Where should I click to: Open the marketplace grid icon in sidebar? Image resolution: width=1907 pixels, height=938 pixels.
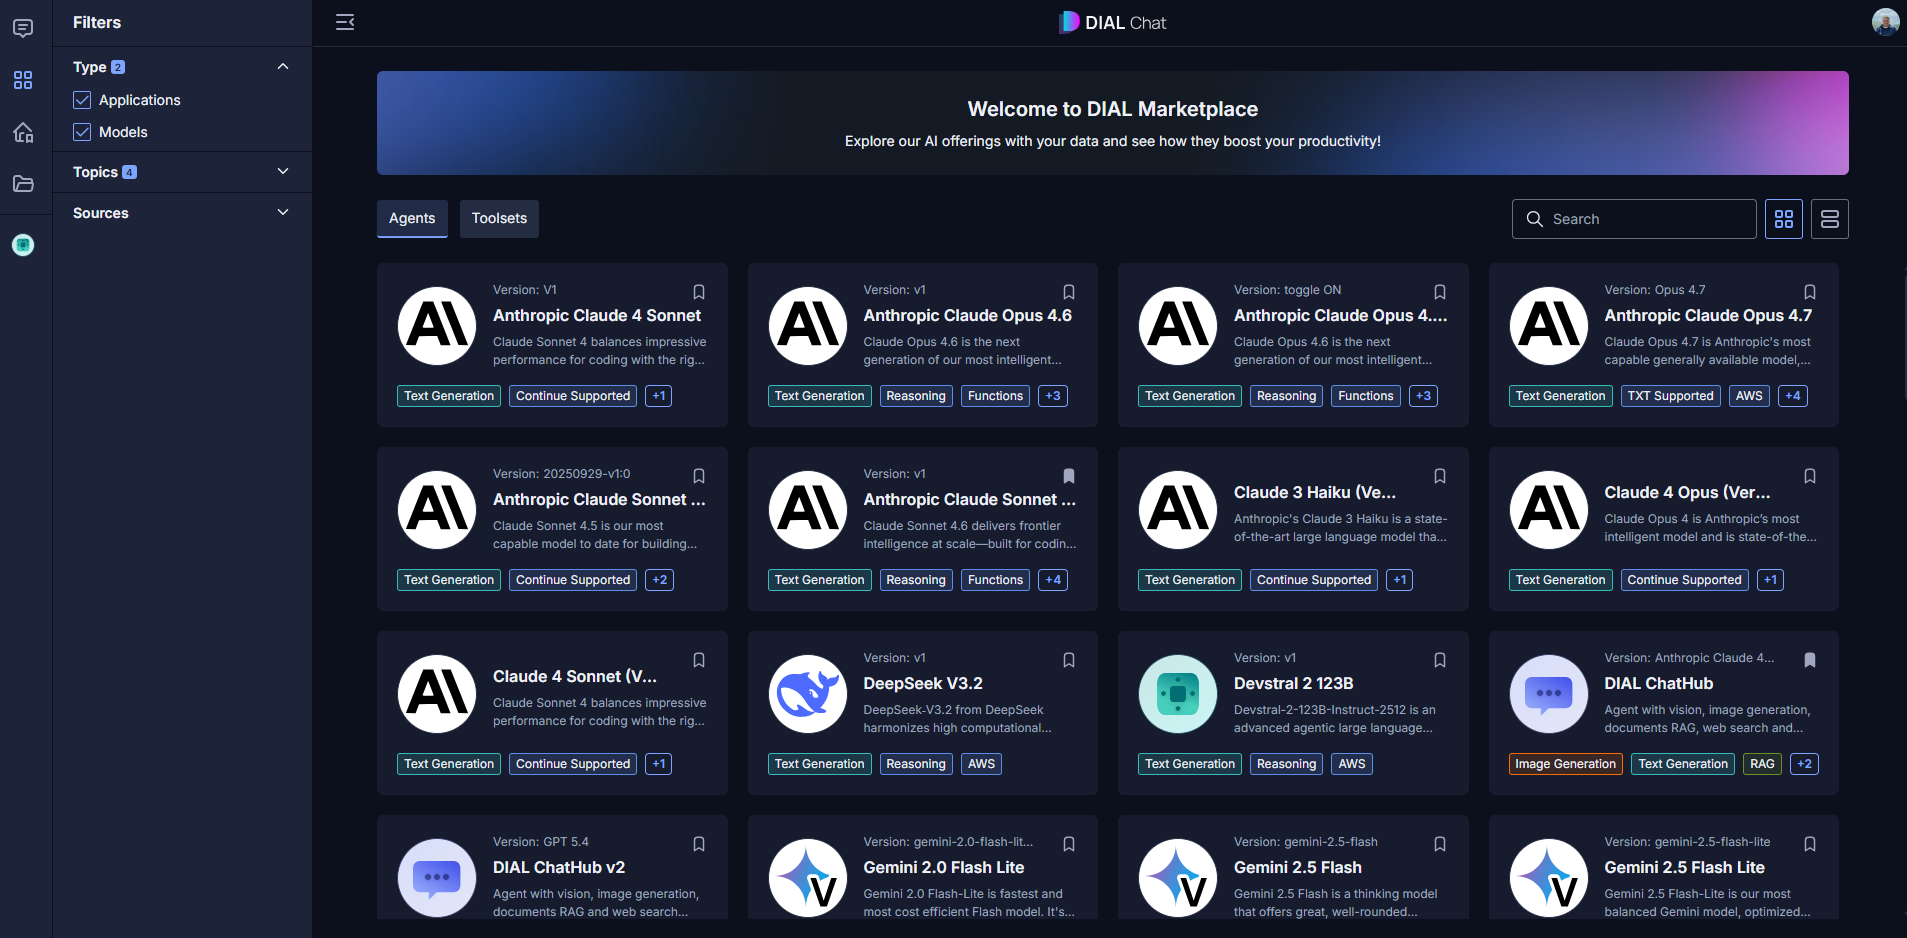[x=23, y=80]
